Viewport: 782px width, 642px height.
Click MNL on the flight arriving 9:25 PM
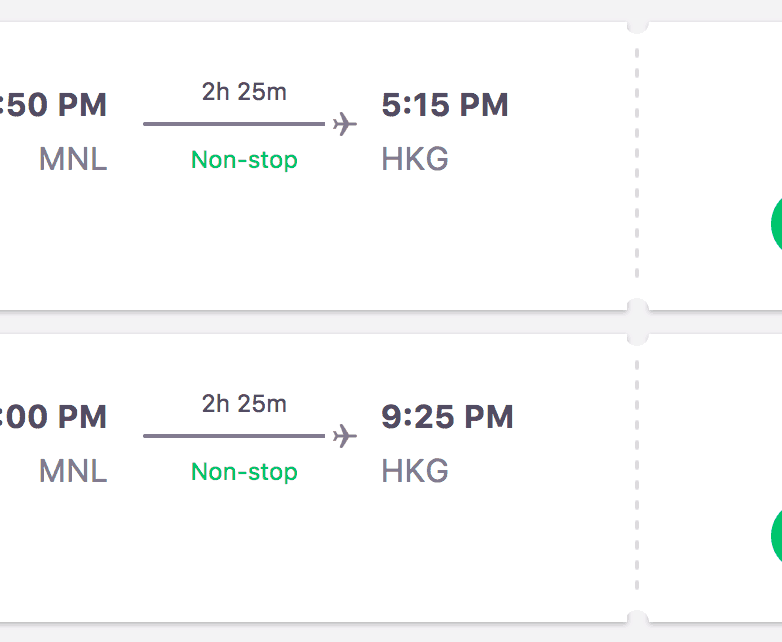73,471
